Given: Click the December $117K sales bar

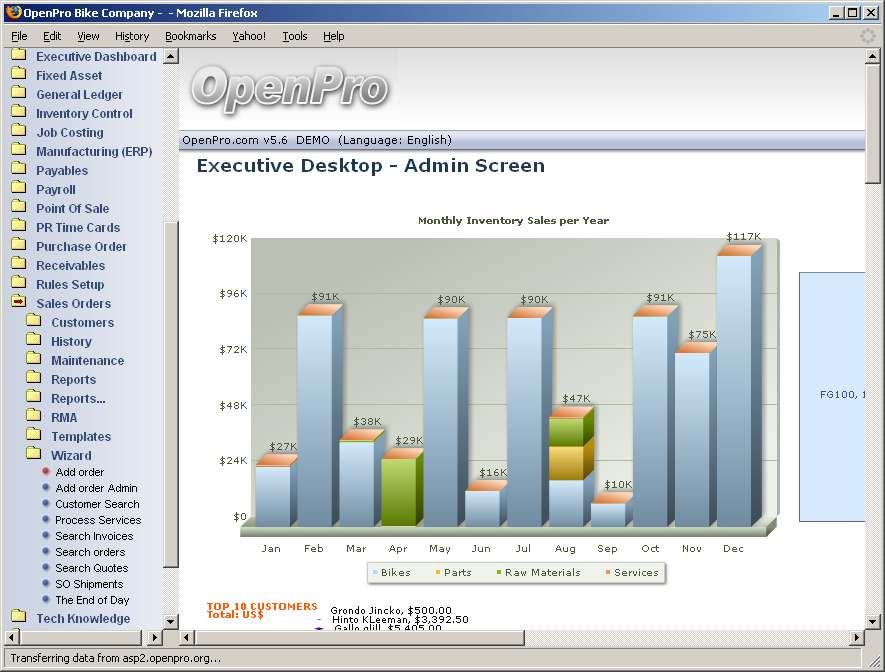Looking at the screenshot, I should click(x=734, y=390).
